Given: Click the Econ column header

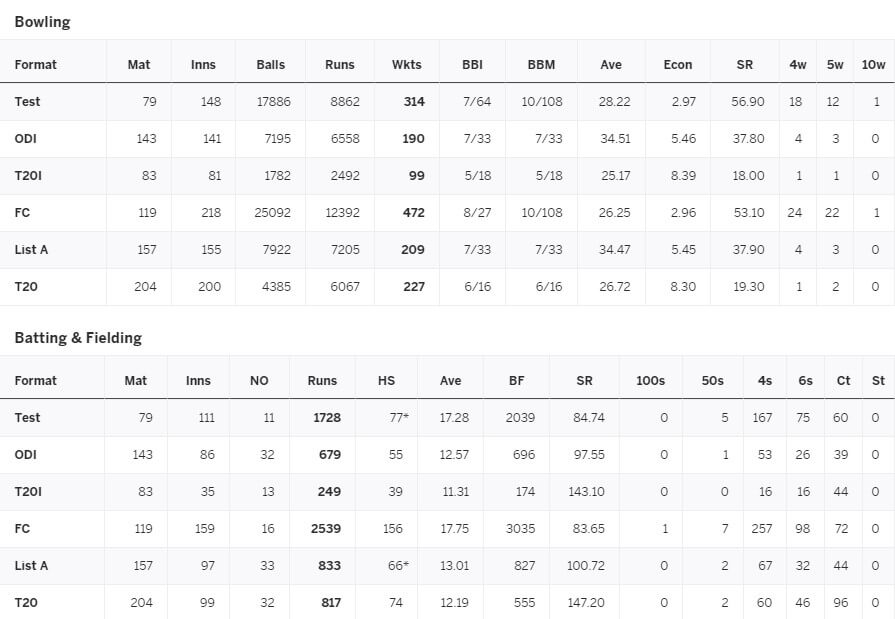Looking at the screenshot, I should (x=677, y=64).
